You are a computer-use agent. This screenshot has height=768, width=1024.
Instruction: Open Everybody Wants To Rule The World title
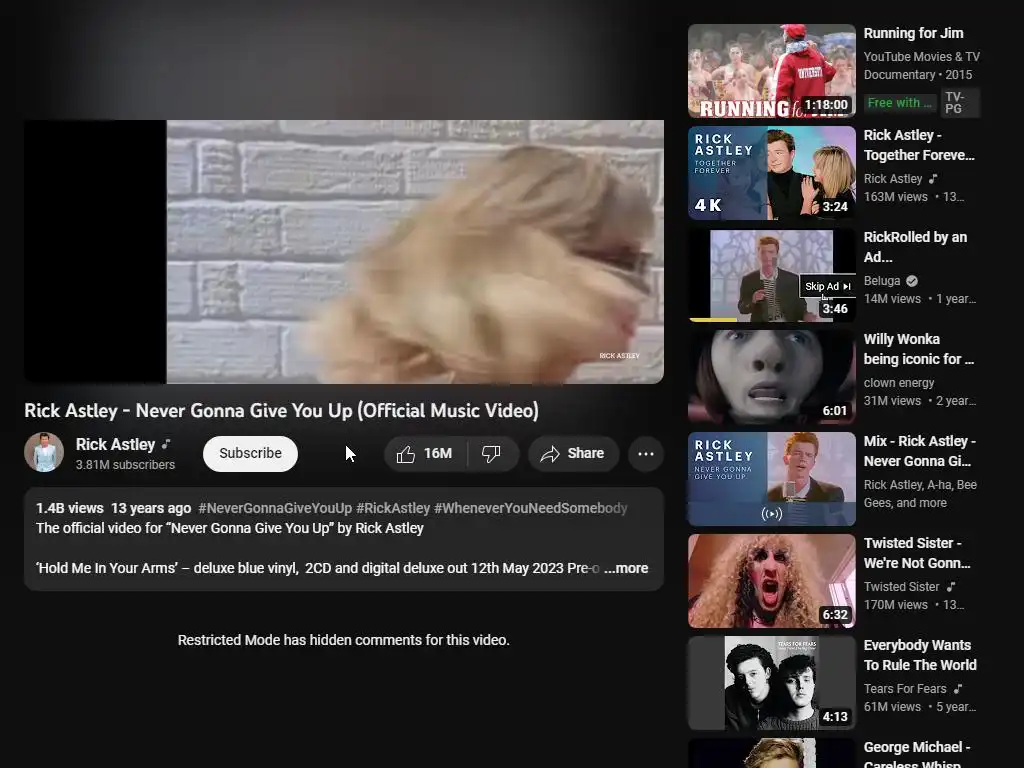click(x=920, y=655)
